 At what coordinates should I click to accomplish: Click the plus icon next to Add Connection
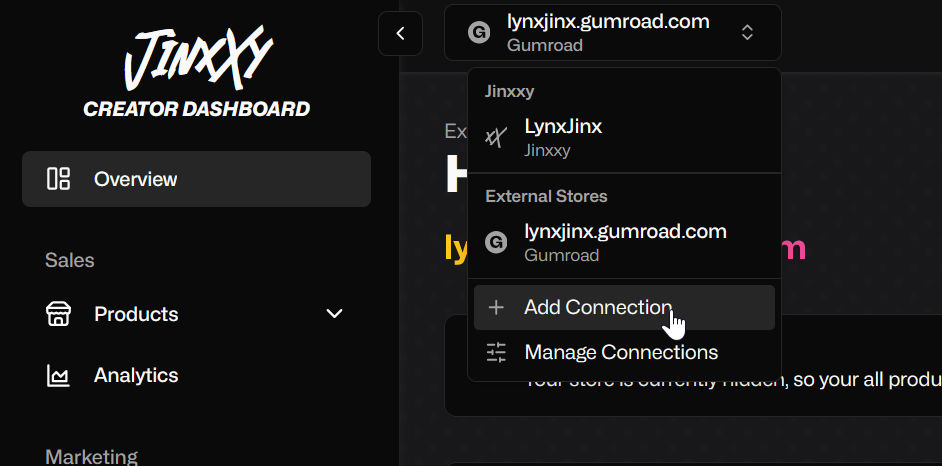coord(496,307)
